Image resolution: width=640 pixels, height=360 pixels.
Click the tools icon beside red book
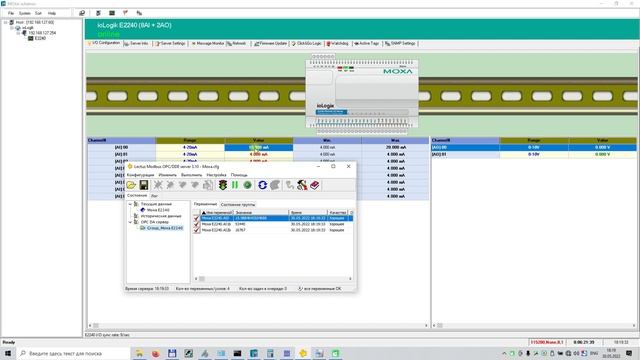(302, 185)
